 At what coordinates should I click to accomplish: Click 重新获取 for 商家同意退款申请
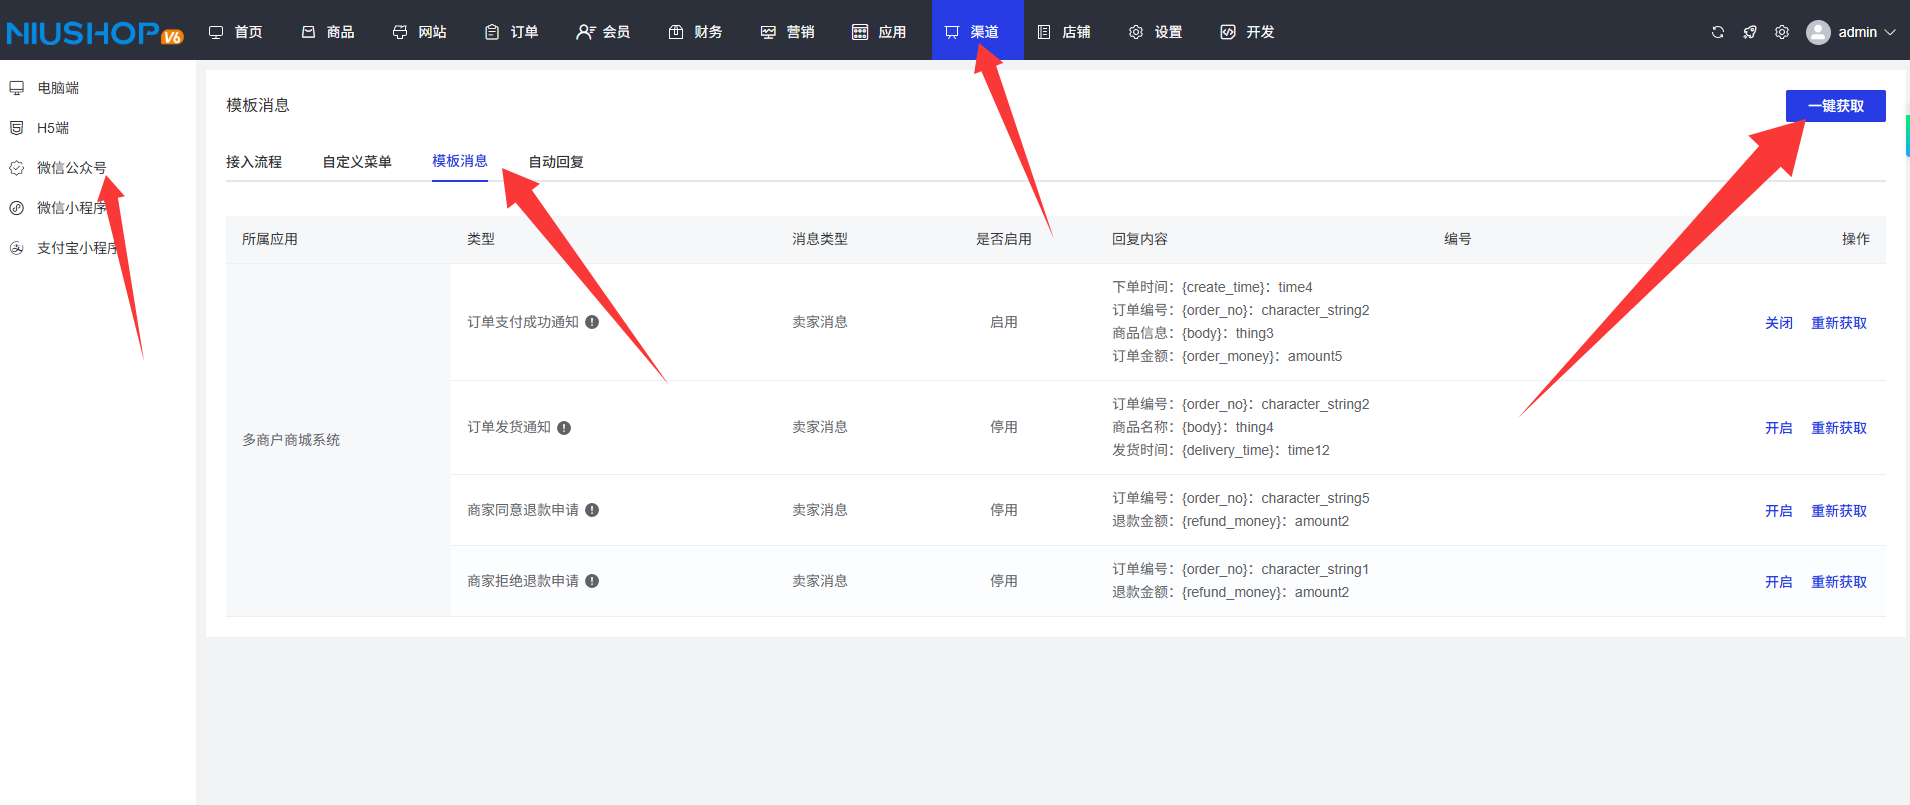(x=1839, y=511)
